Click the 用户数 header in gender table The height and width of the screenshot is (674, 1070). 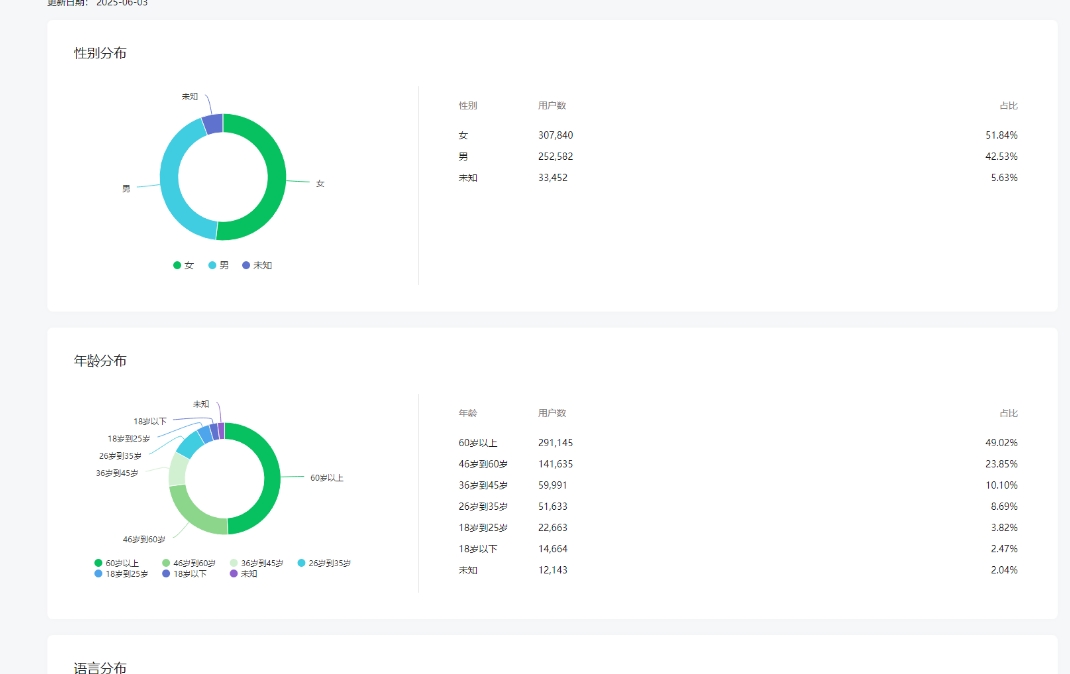(552, 105)
